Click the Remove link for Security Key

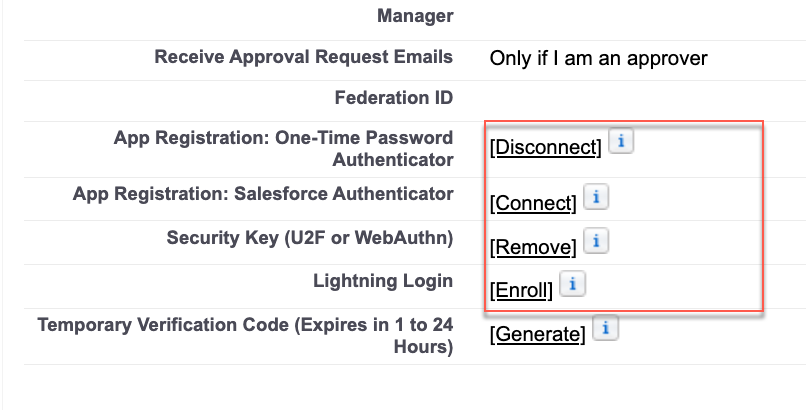(533, 247)
